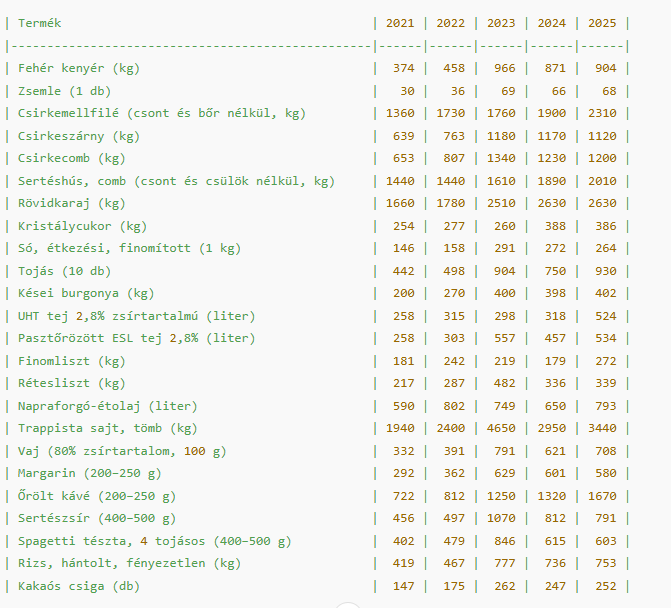The image size is (671, 608).
Task: Click the 2021 column header
Action: pos(399,22)
